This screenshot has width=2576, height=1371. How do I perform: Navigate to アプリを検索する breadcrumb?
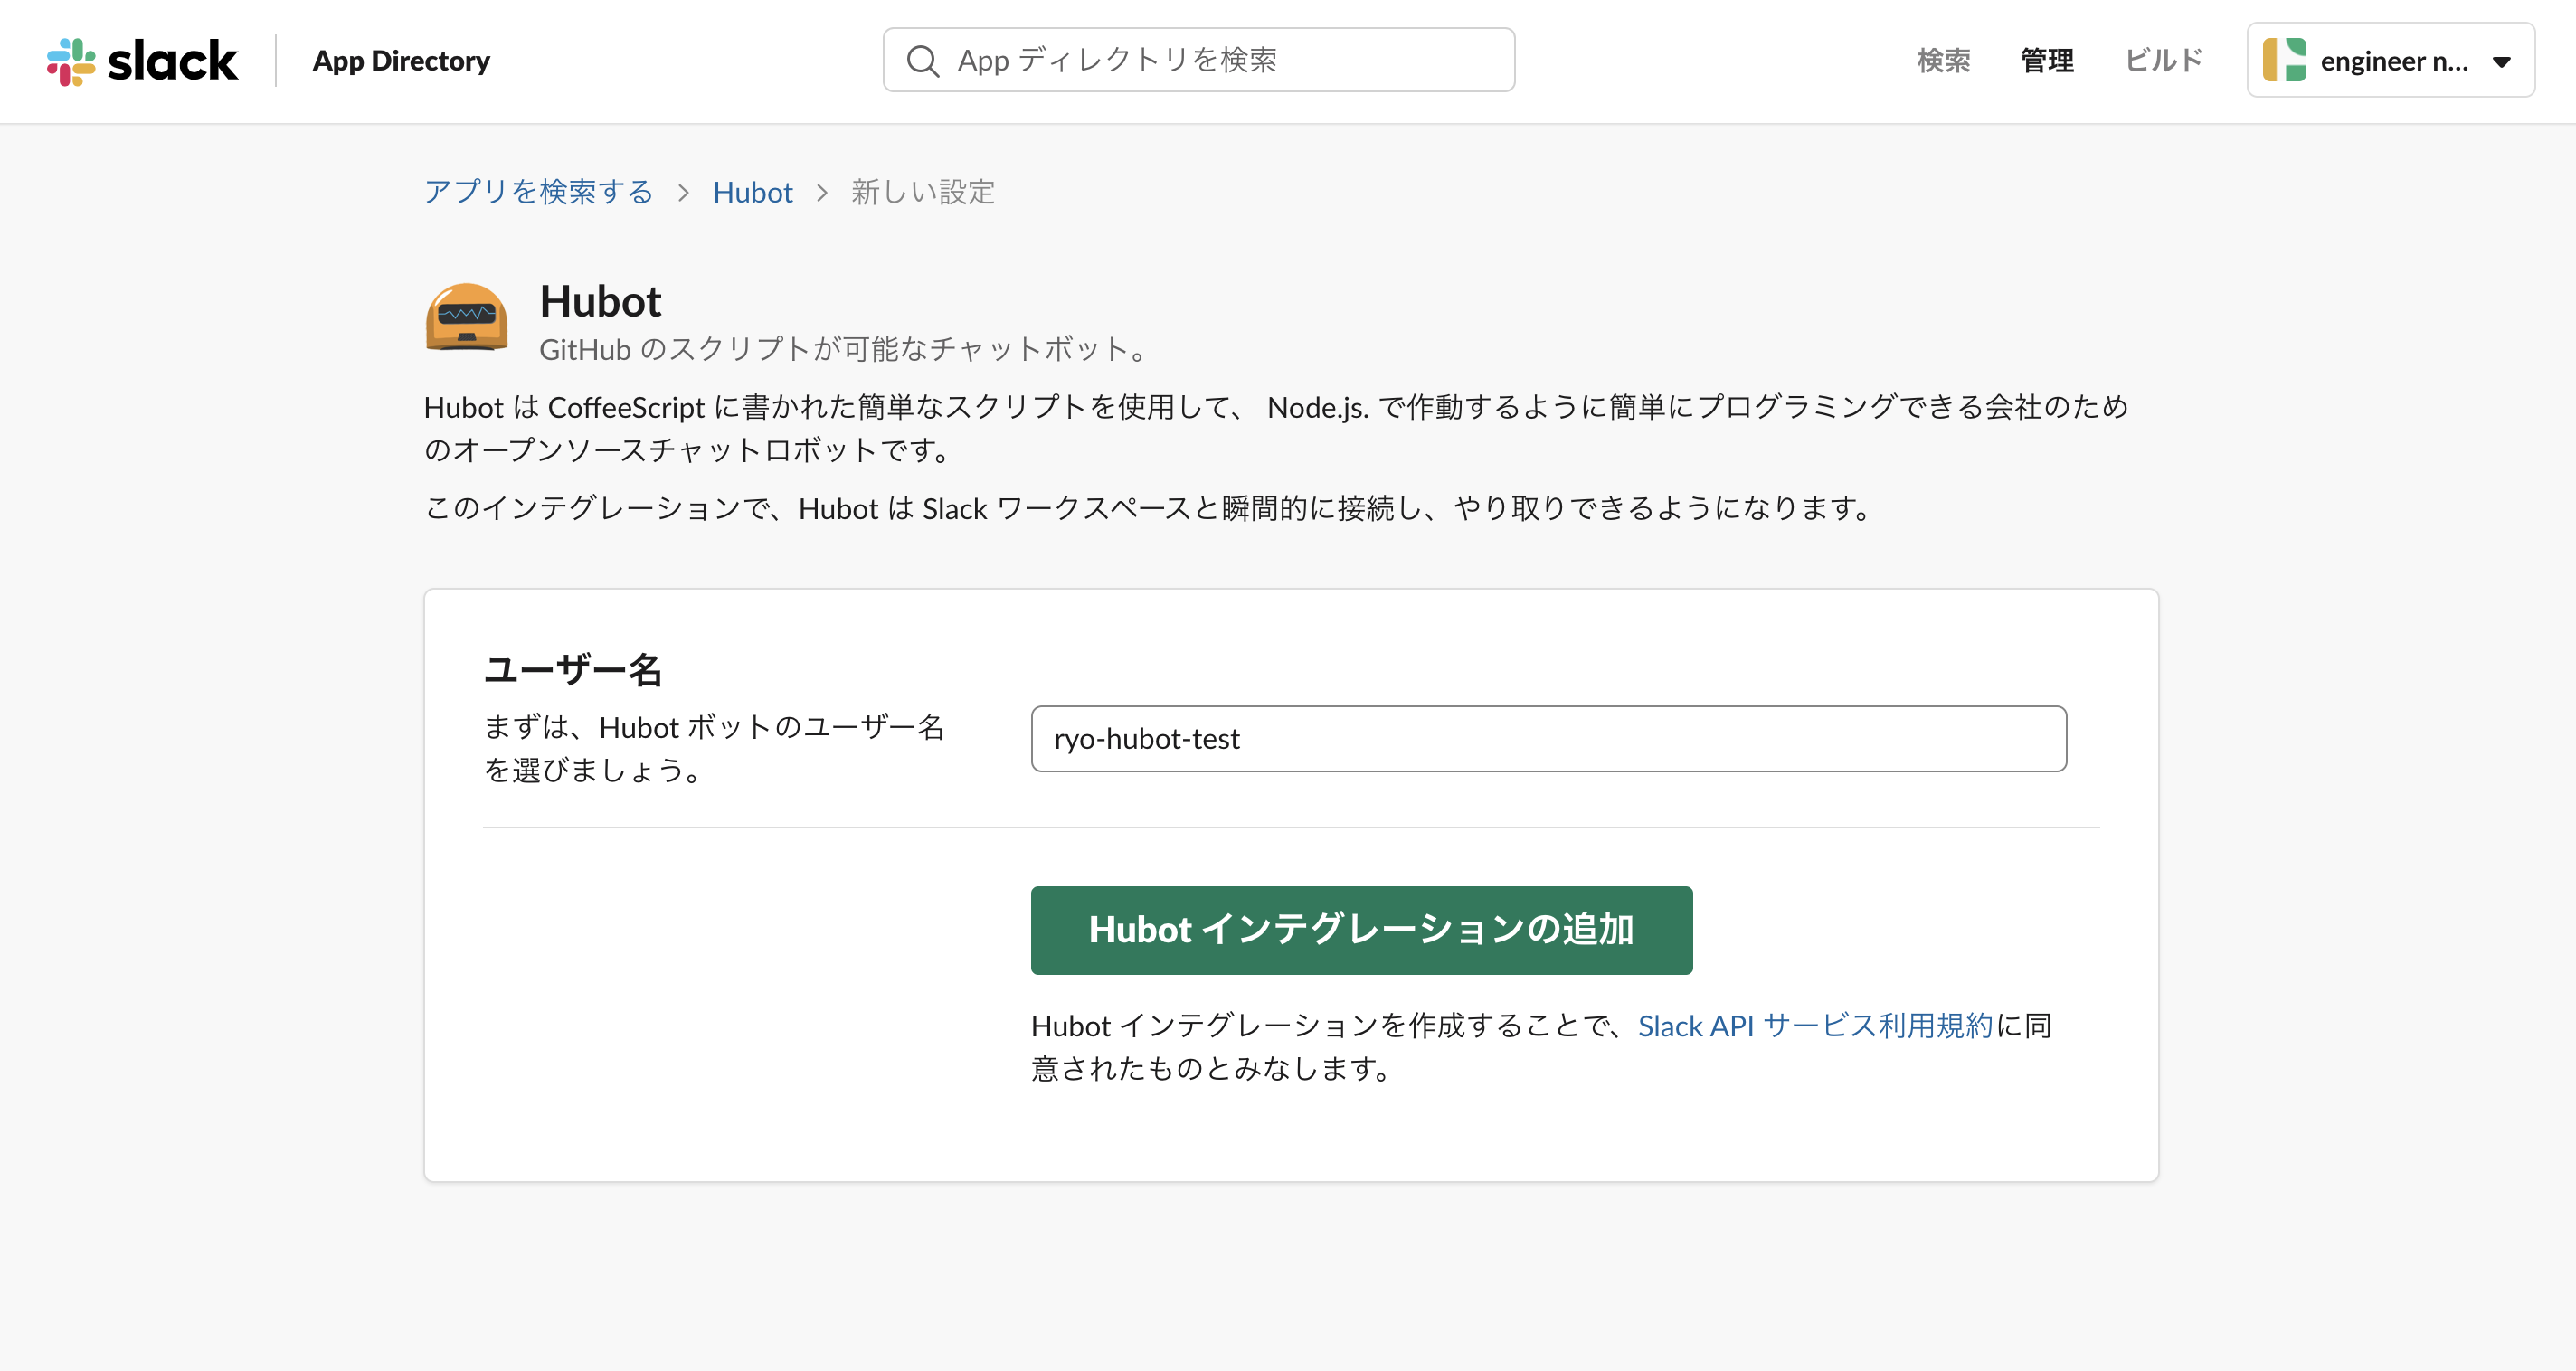[x=538, y=192]
